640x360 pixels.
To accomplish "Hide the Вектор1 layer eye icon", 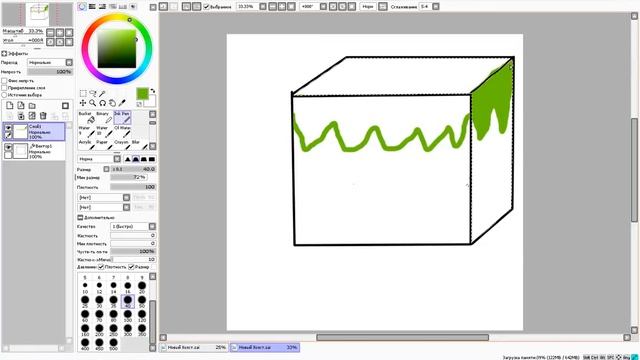I will (x=8, y=147).
